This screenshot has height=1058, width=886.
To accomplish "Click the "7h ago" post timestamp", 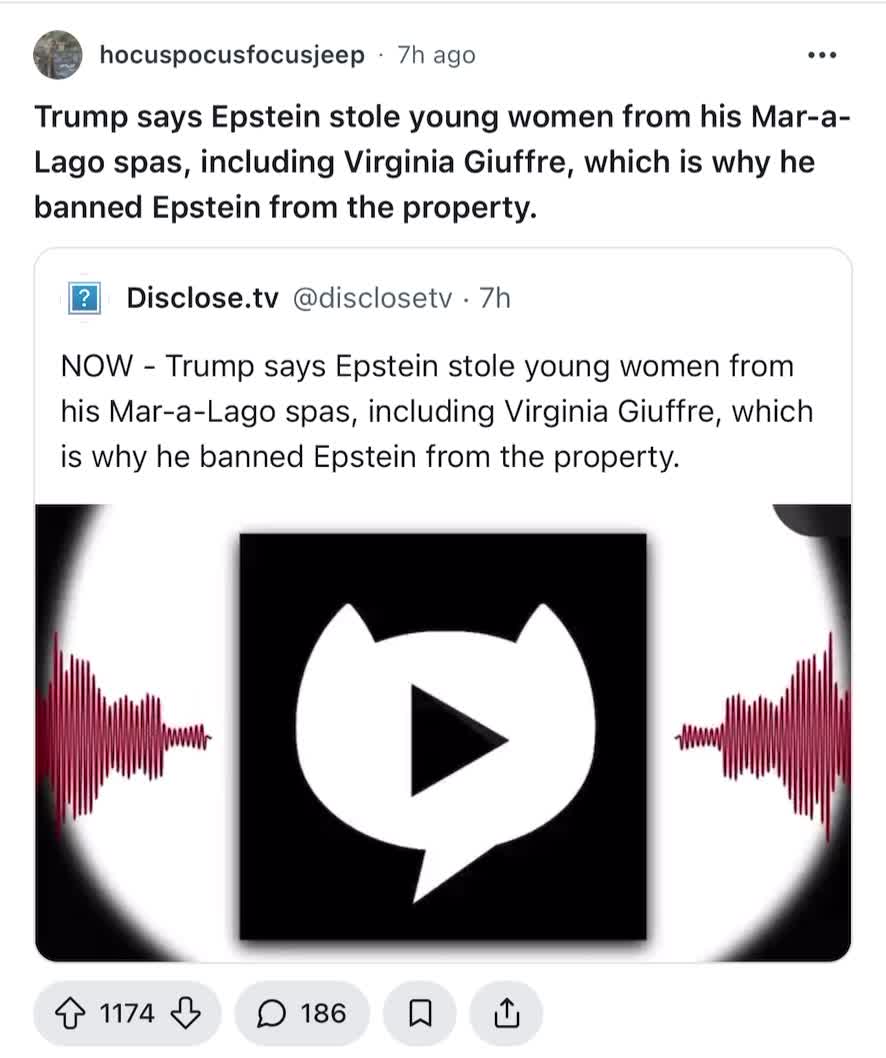I will click(436, 55).
